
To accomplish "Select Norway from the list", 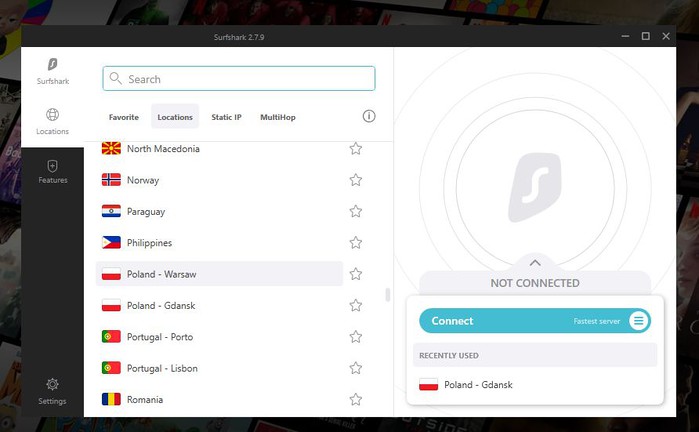I will pyautogui.click(x=219, y=180).
